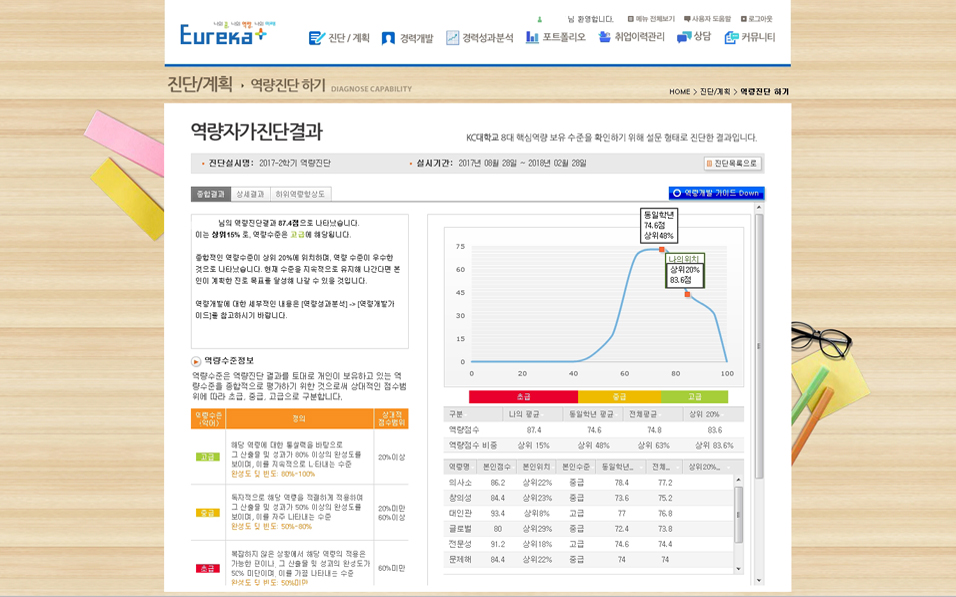Select the 의사소 competency row
The image size is (956, 597).
point(589,482)
